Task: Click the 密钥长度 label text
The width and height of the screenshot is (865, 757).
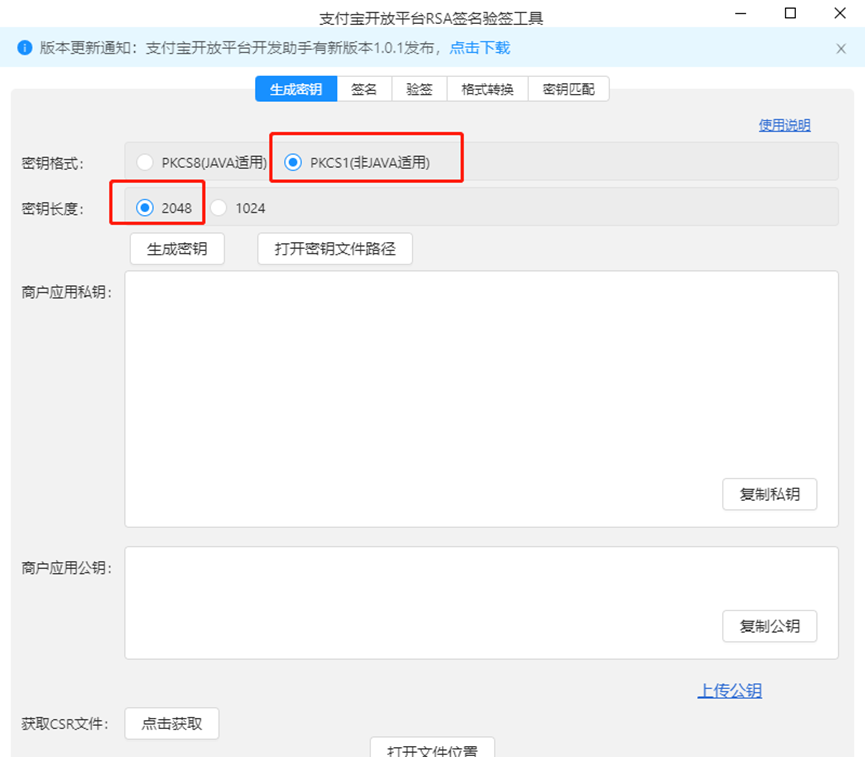Action: coord(52,209)
